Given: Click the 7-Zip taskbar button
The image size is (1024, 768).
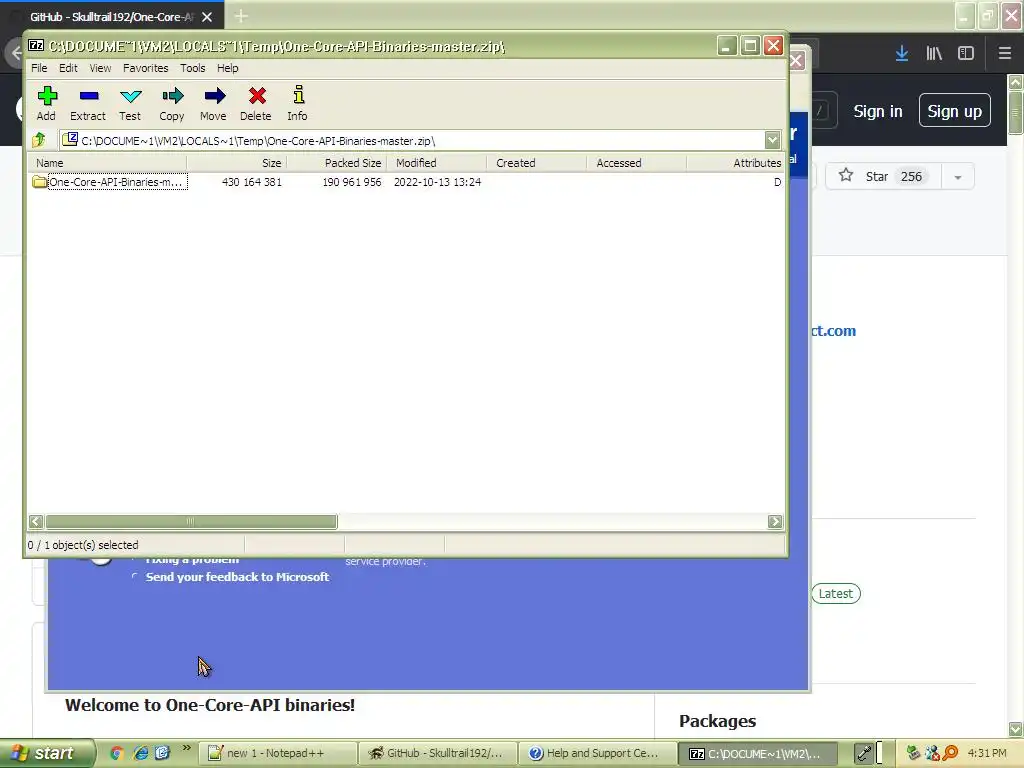Looking at the screenshot, I should click(758, 753).
